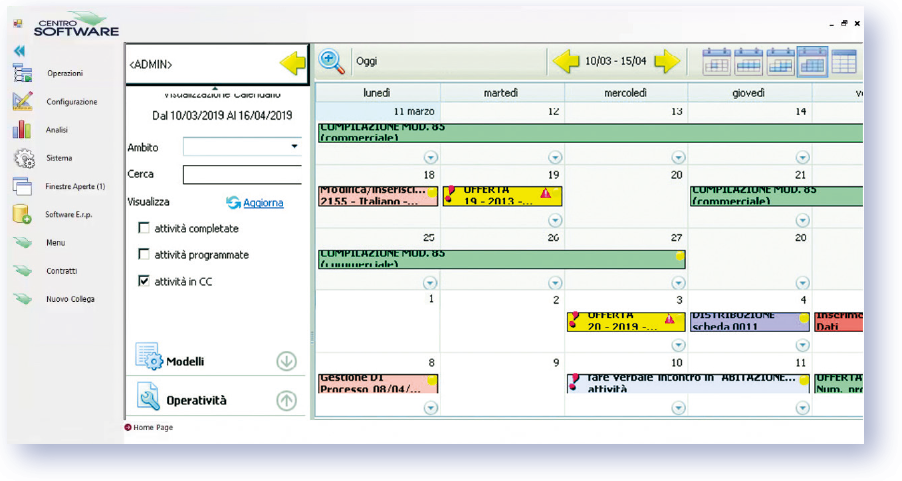Go to previous period with left yellow arrow
Viewport: 902px width, 481px height.
coord(566,62)
